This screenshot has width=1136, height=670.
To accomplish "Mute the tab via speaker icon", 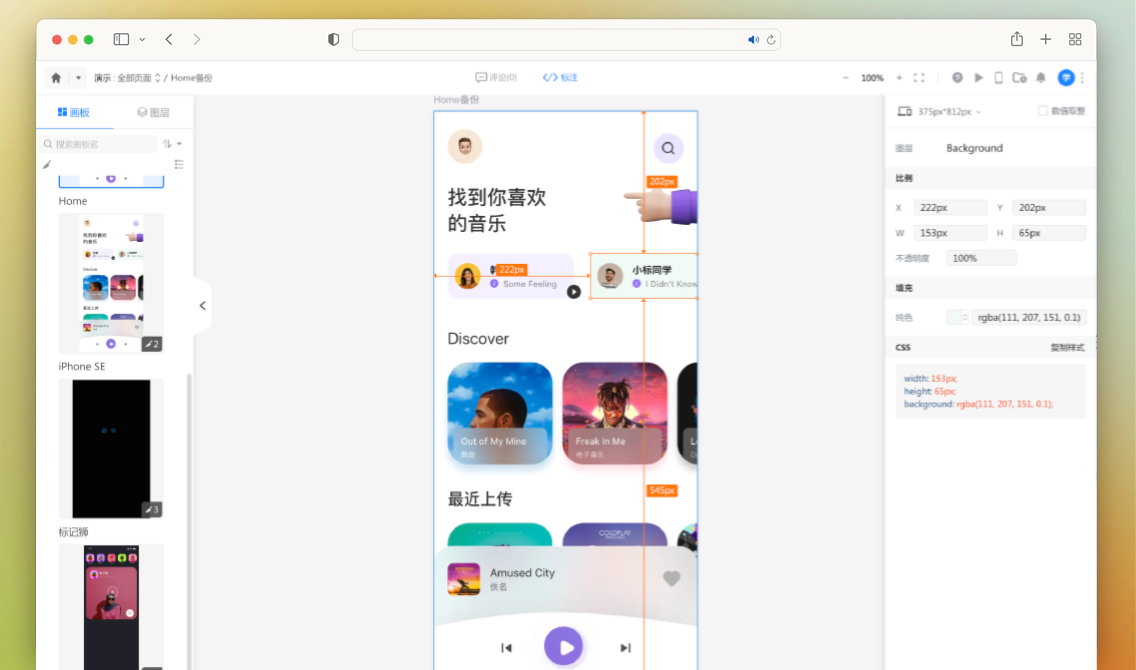I will 753,40.
